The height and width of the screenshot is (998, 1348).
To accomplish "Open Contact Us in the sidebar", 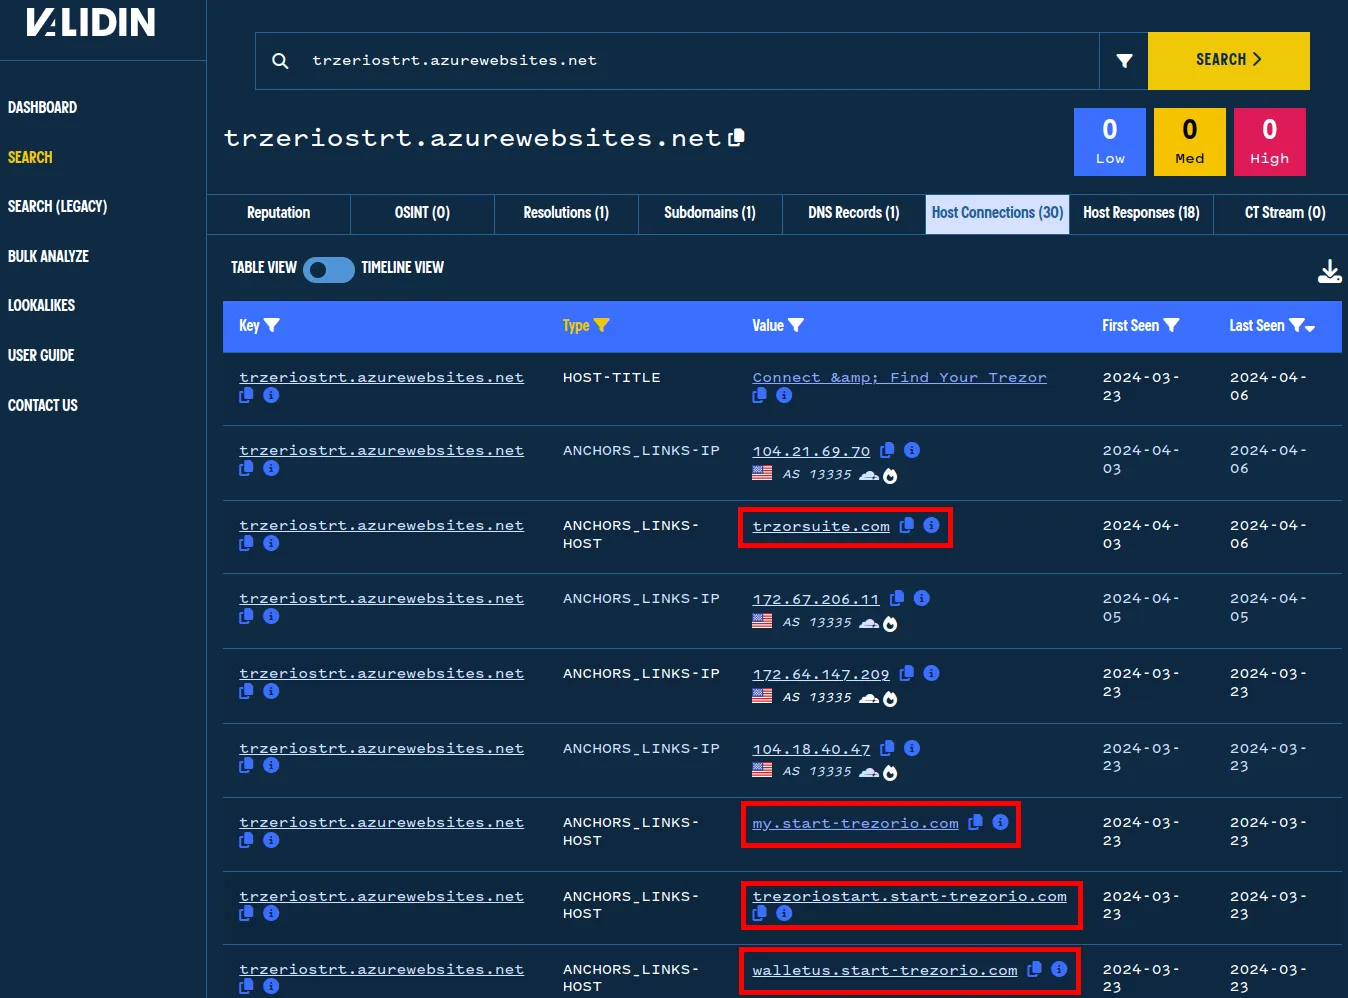I will click(x=43, y=405).
